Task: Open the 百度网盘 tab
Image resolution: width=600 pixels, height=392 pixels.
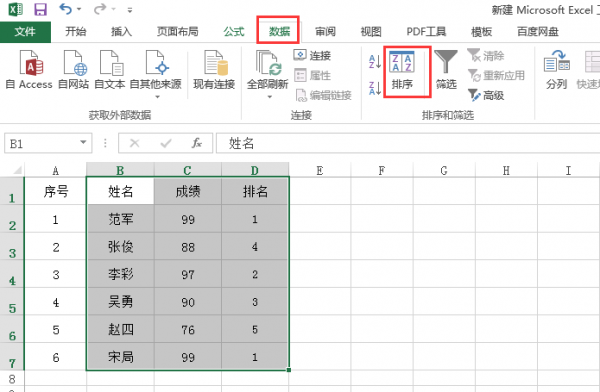Action: tap(538, 31)
